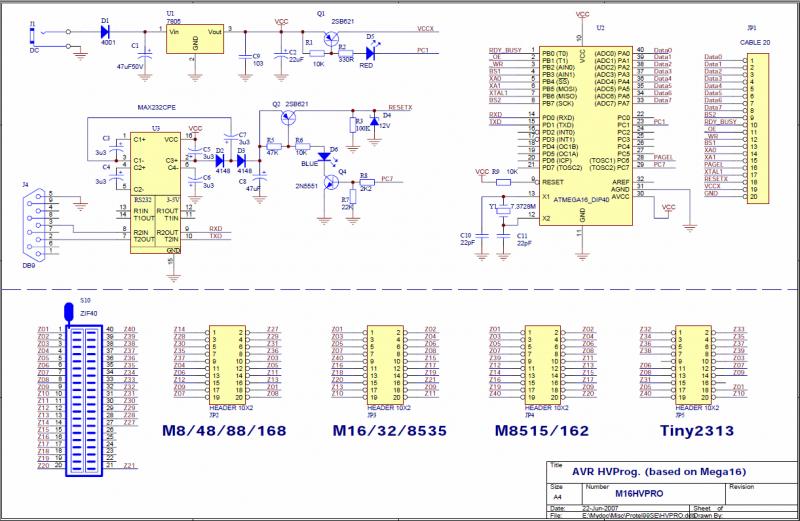This screenshot has width=800, height=521.
Task: Select the Tiny2313 label text
Action: pyautogui.click(x=698, y=430)
